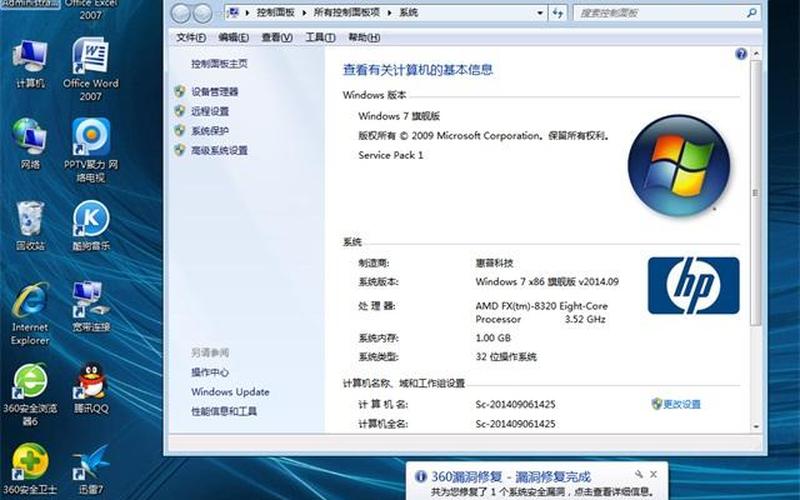Open the 帮助(H) menu

pos(364,37)
